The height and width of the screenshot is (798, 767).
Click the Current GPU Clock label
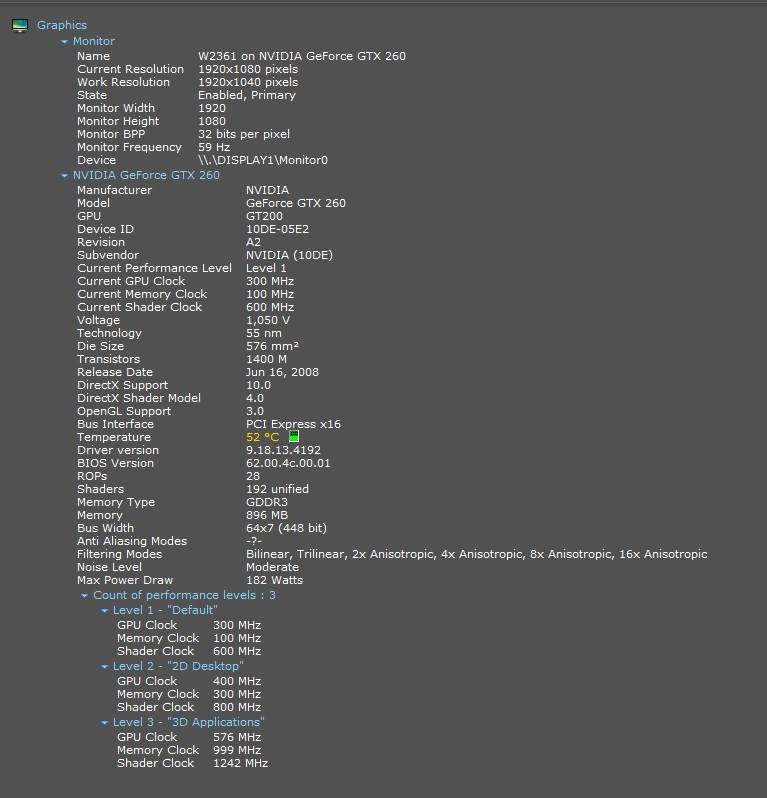point(131,281)
